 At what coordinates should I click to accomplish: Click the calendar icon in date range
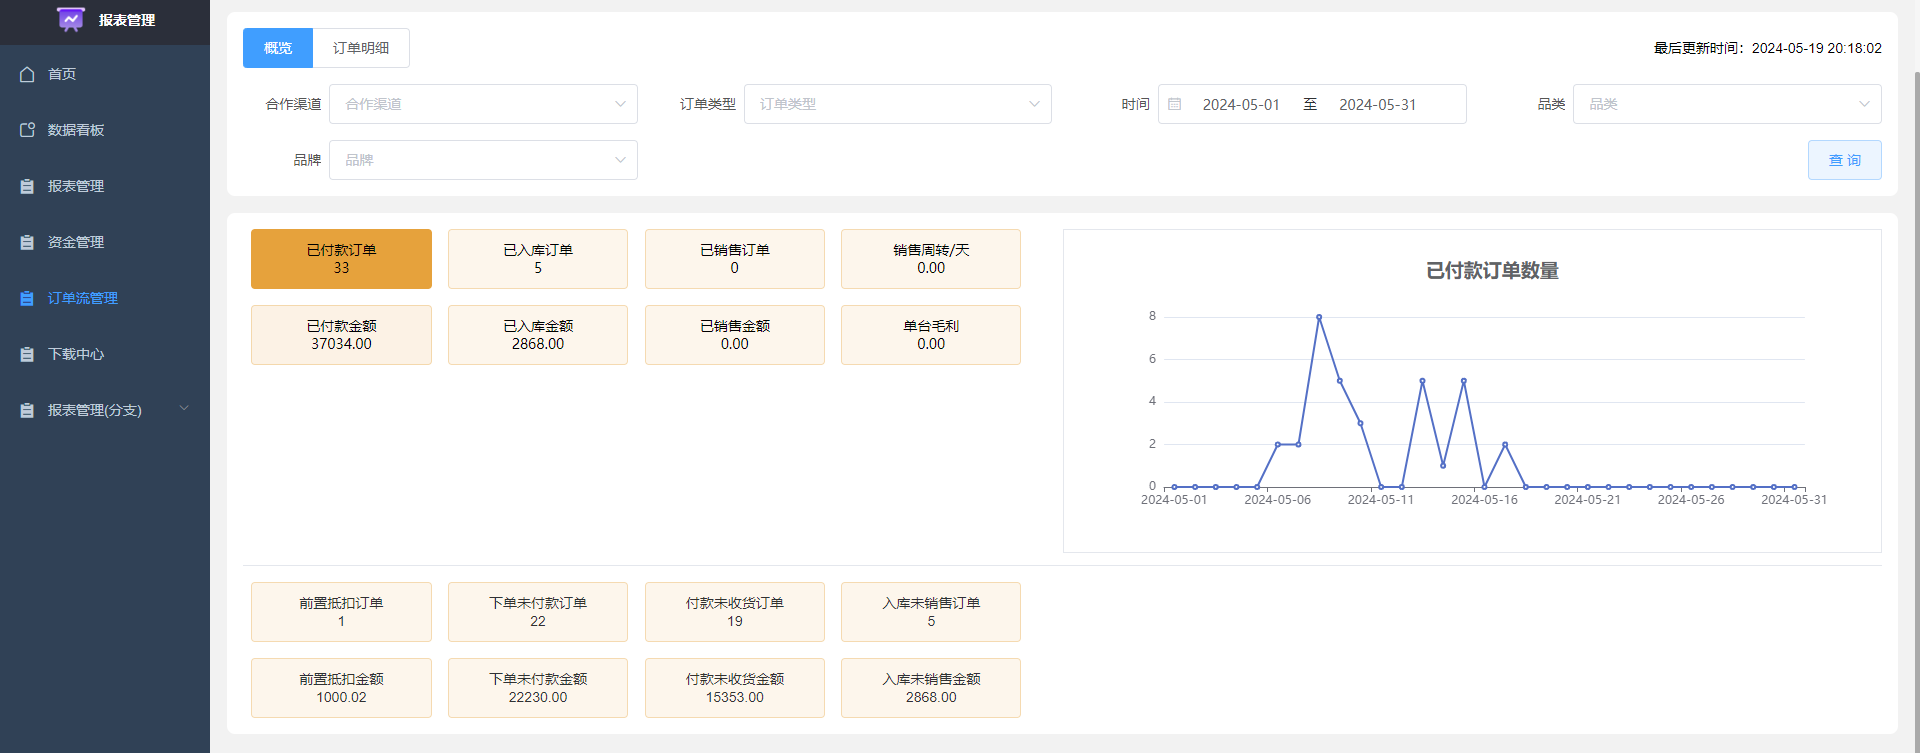pyautogui.click(x=1175, y=104)
